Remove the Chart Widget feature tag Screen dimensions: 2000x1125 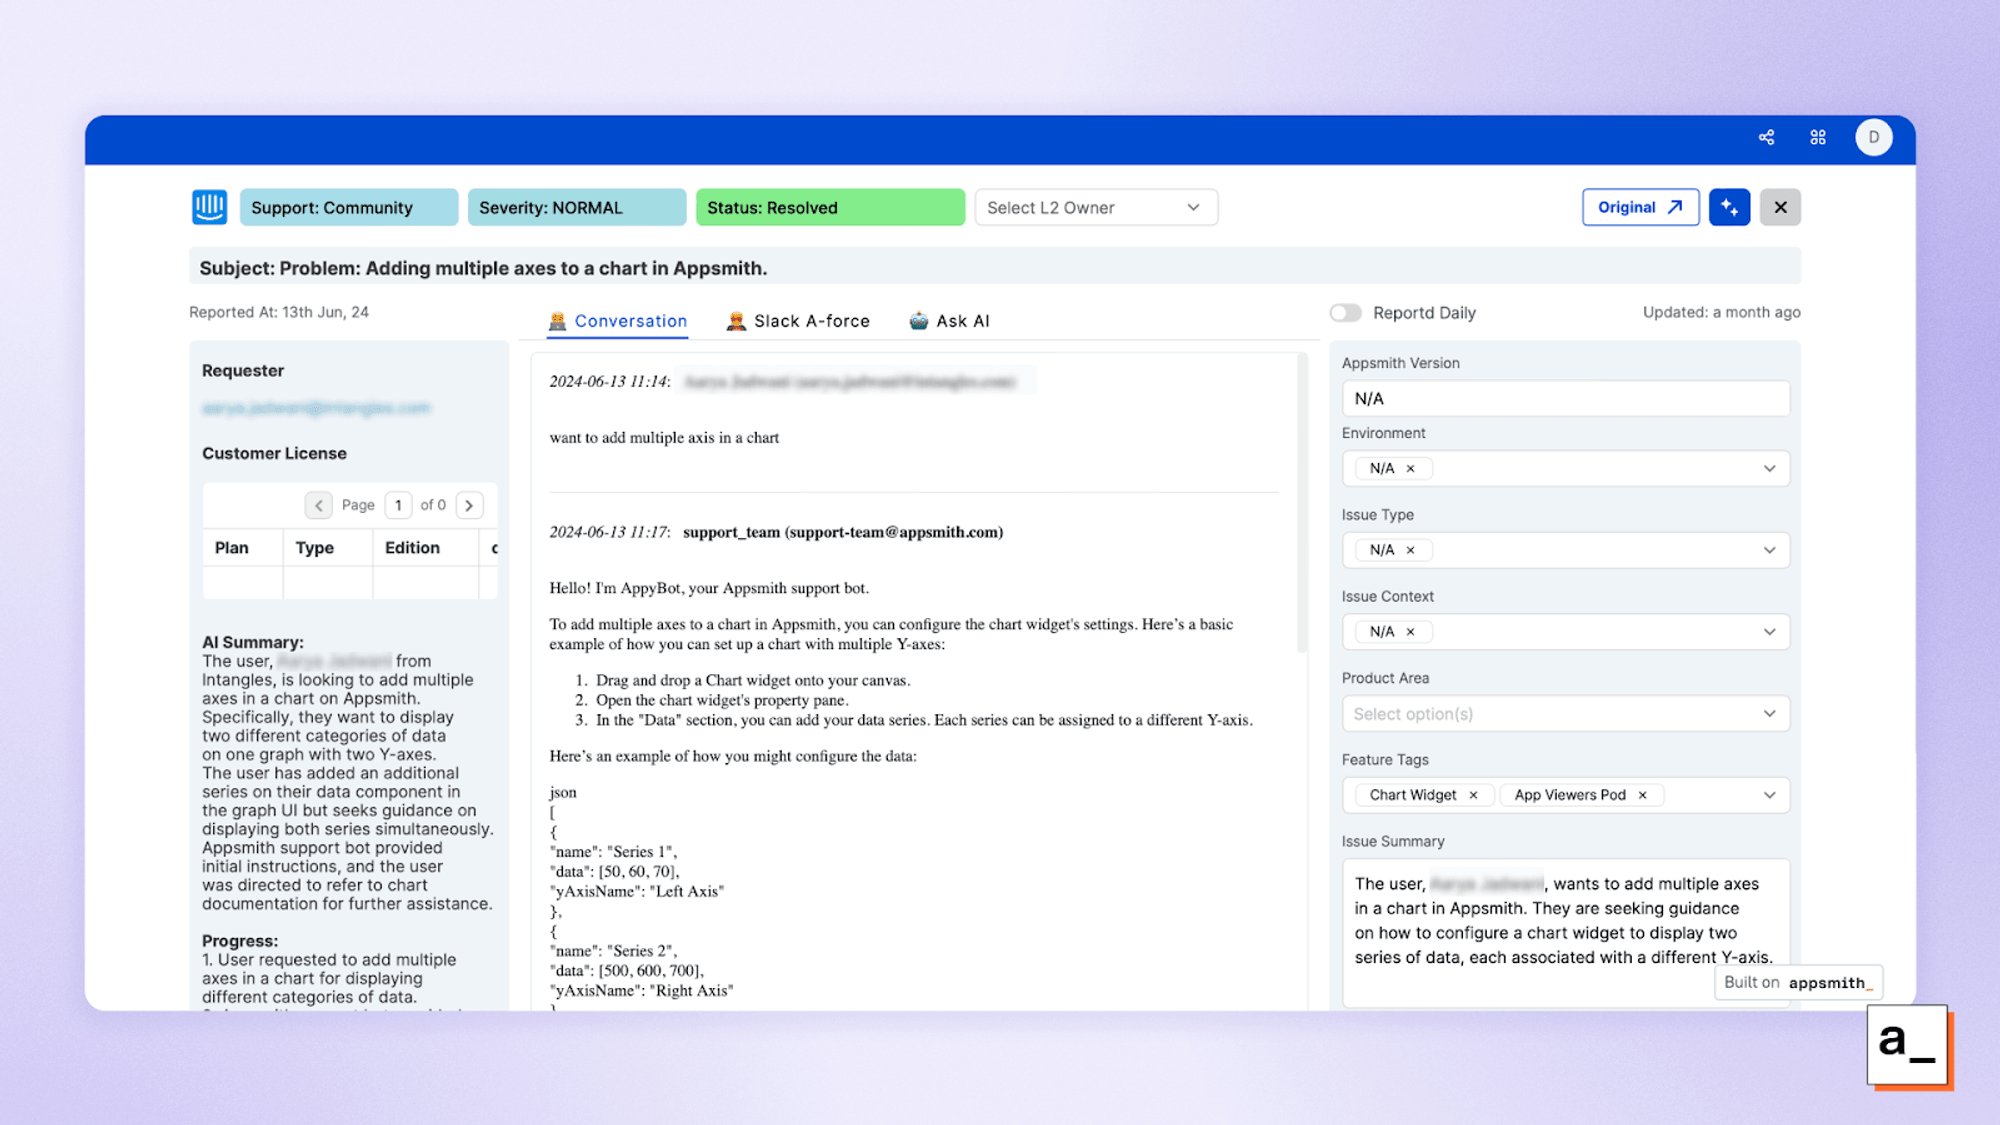(1474, 795)
